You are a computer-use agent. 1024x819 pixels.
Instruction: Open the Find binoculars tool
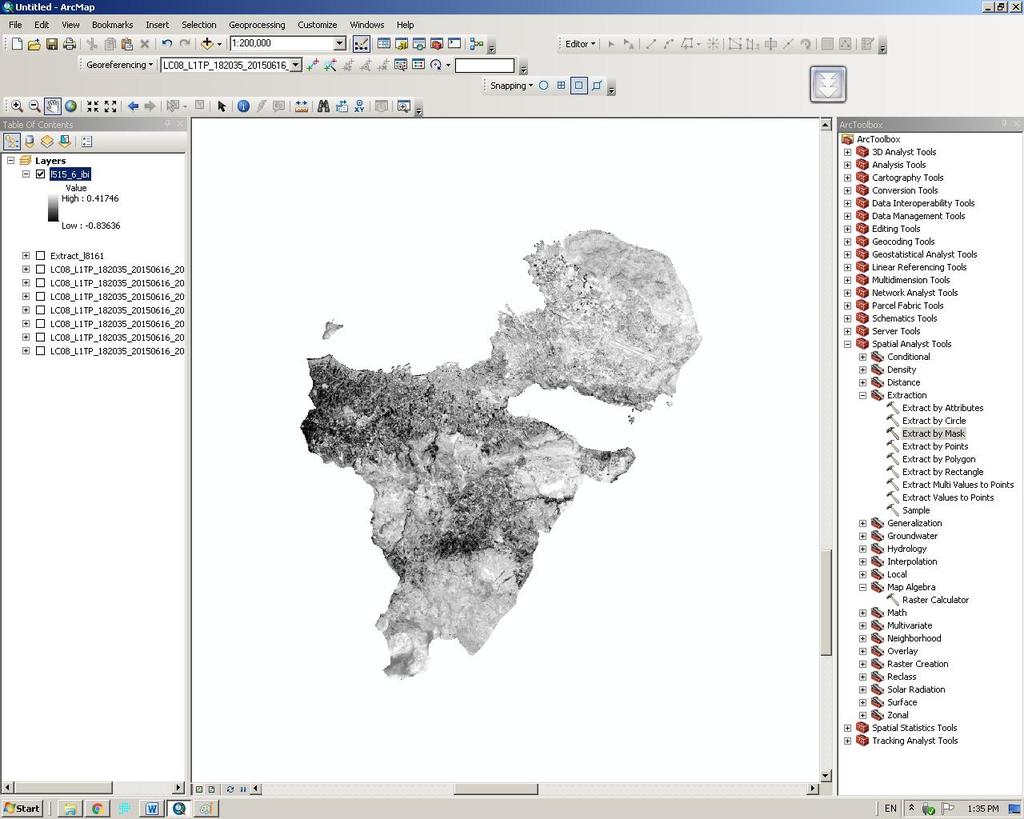323,106
